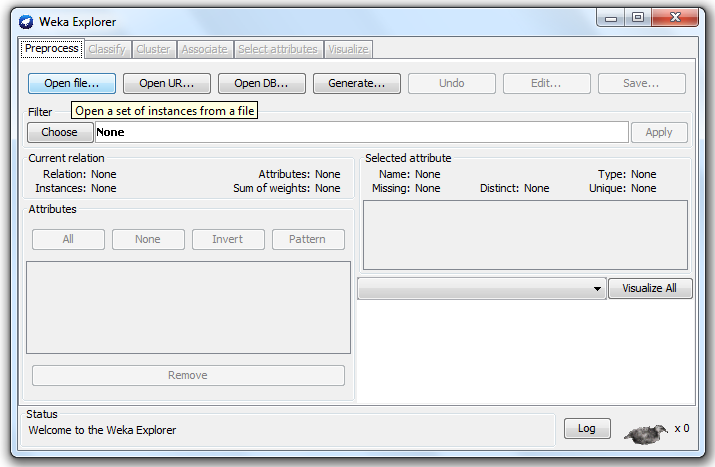Click the Undo button
The image size is (715, 467).
pos(452,83)
